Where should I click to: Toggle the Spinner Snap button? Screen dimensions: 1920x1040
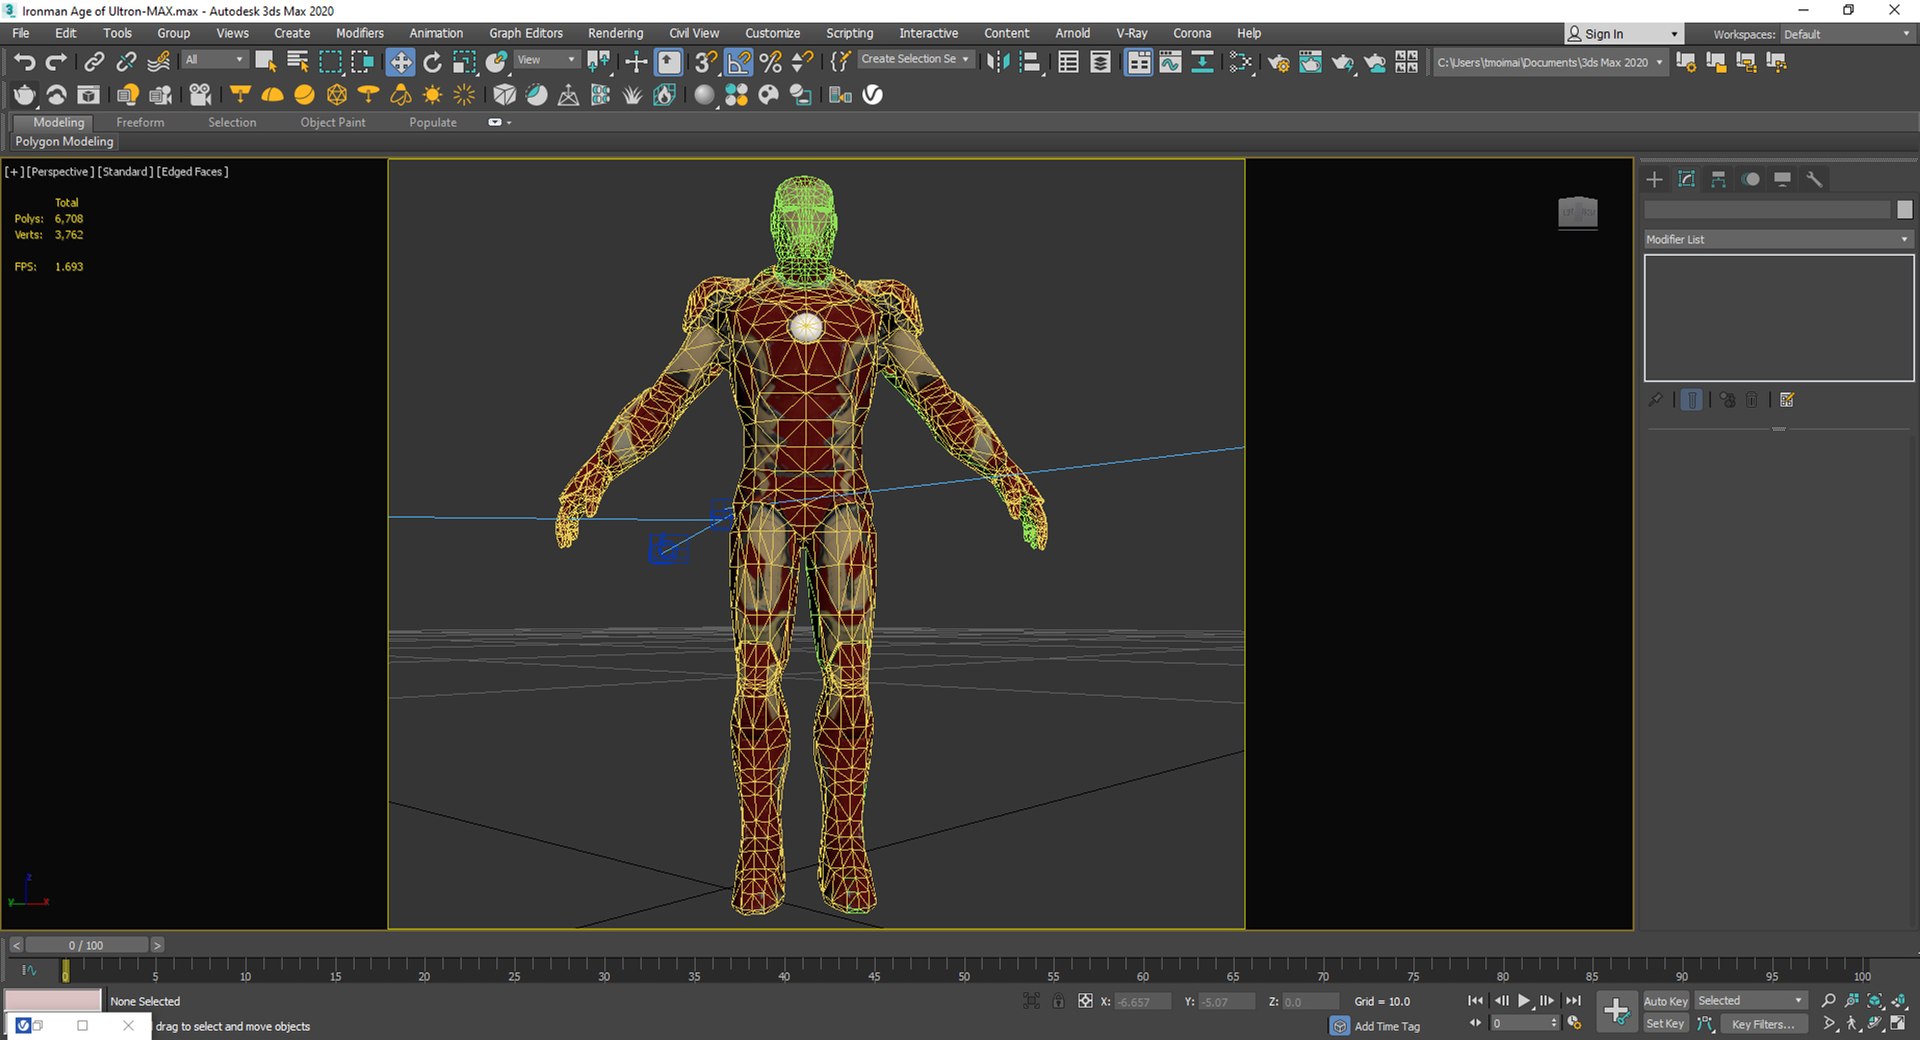802,62
